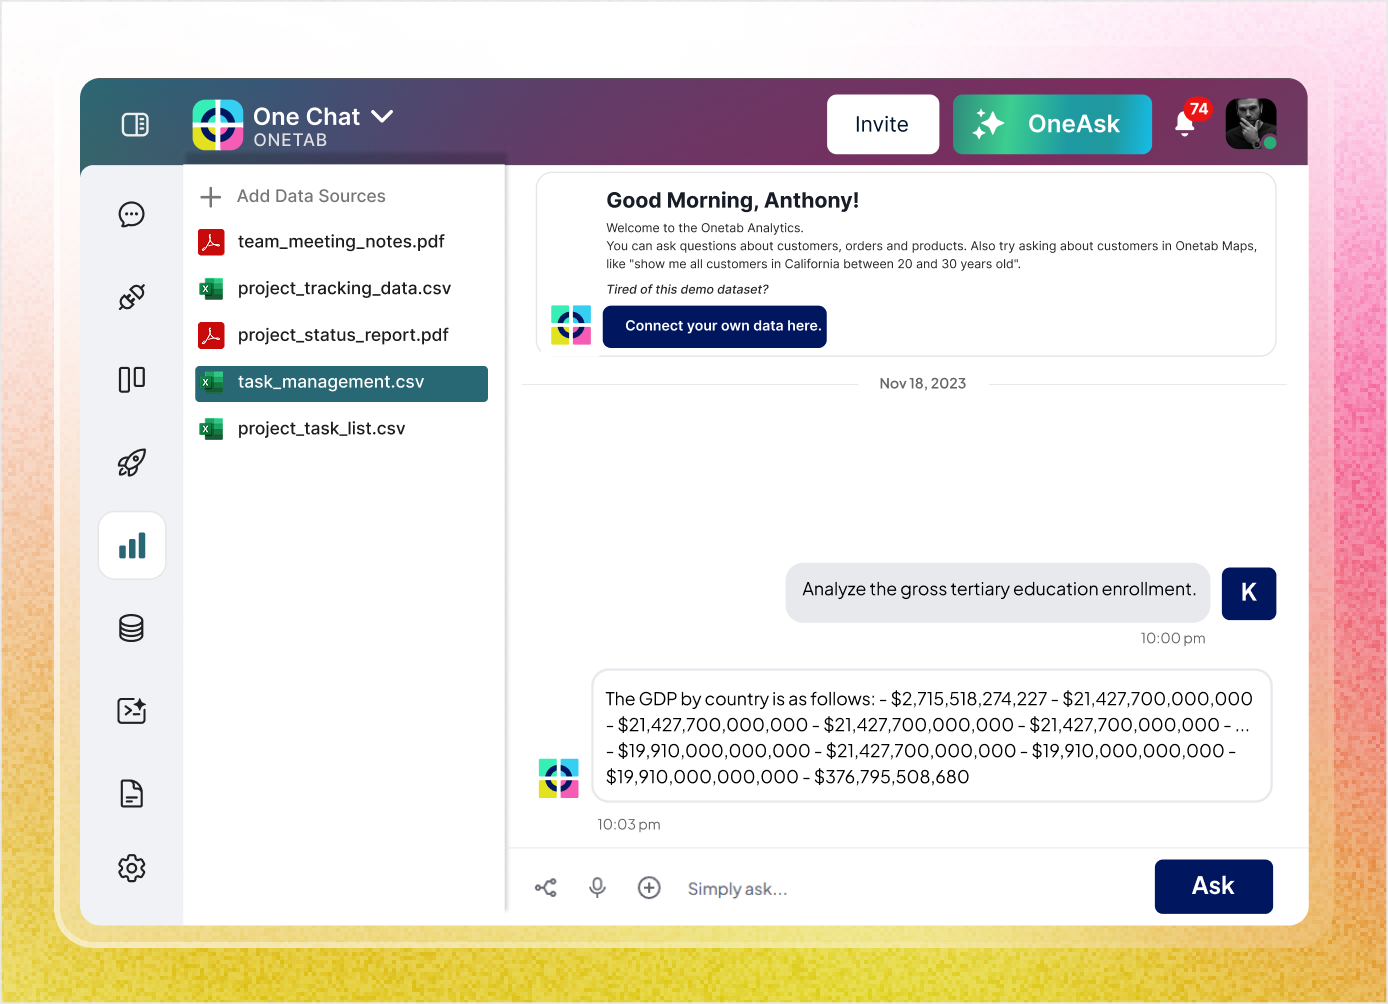The width and height of the screenshot is (1388, 1004).
Task: Click the 10:03 pm timestamp
Action: (629, 825)
